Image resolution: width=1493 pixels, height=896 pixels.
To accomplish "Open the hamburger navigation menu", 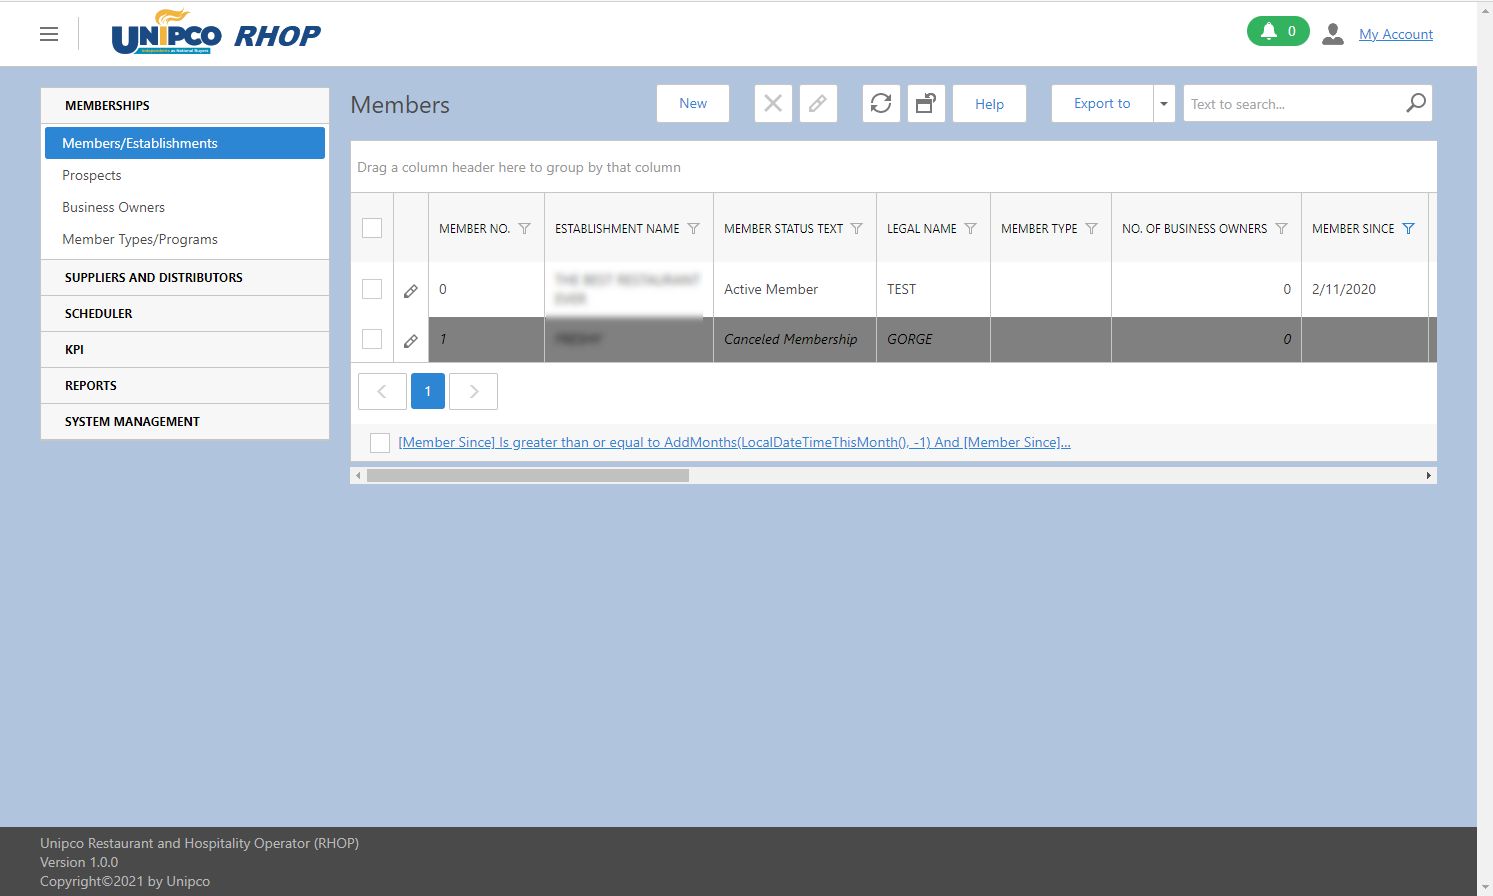I will (x=49, y=34).
